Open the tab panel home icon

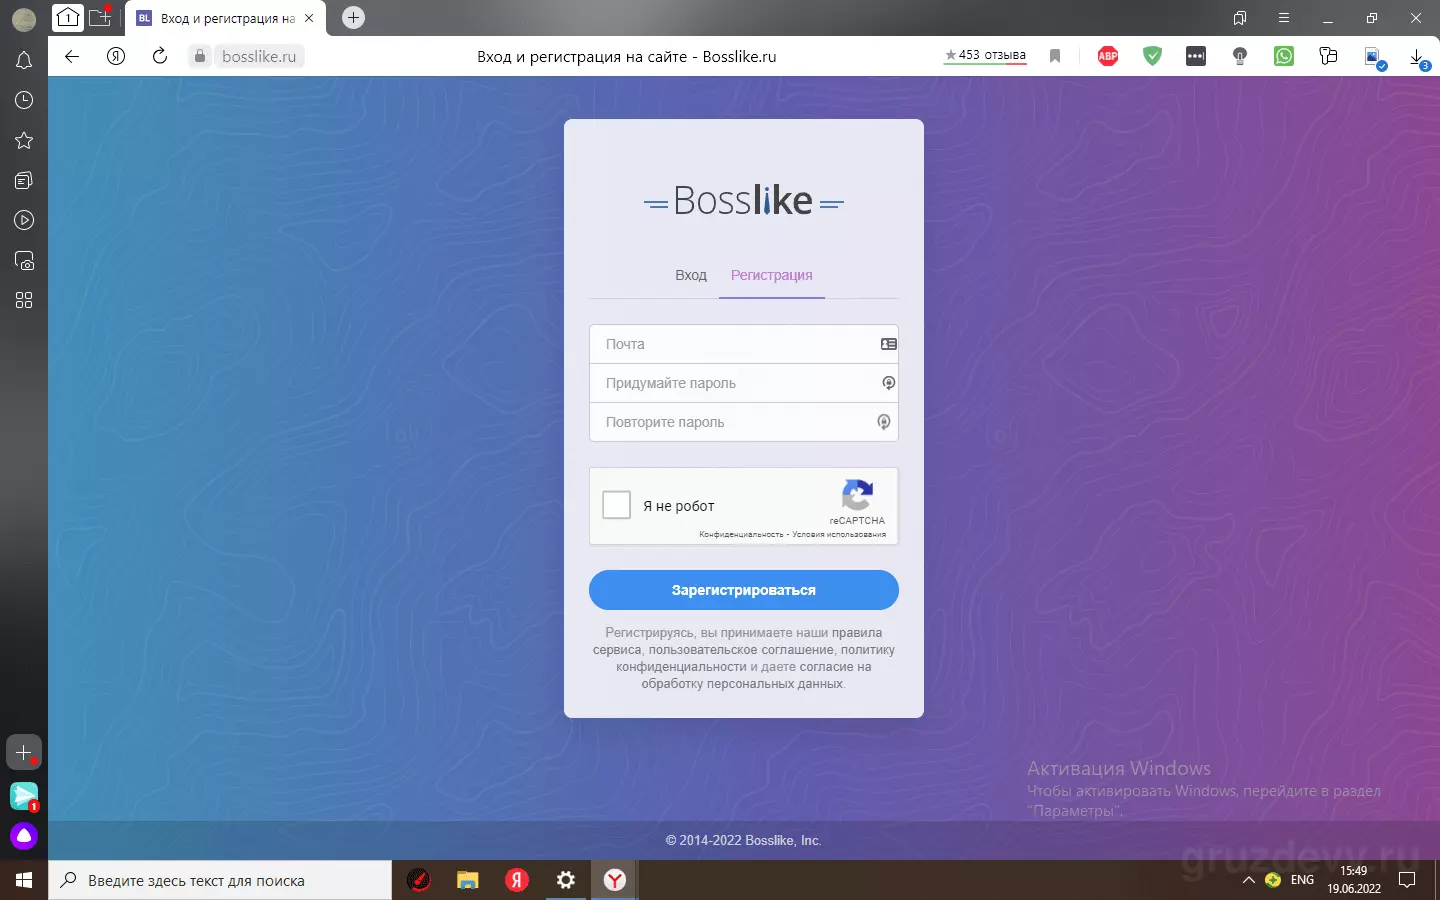(67, 17)
